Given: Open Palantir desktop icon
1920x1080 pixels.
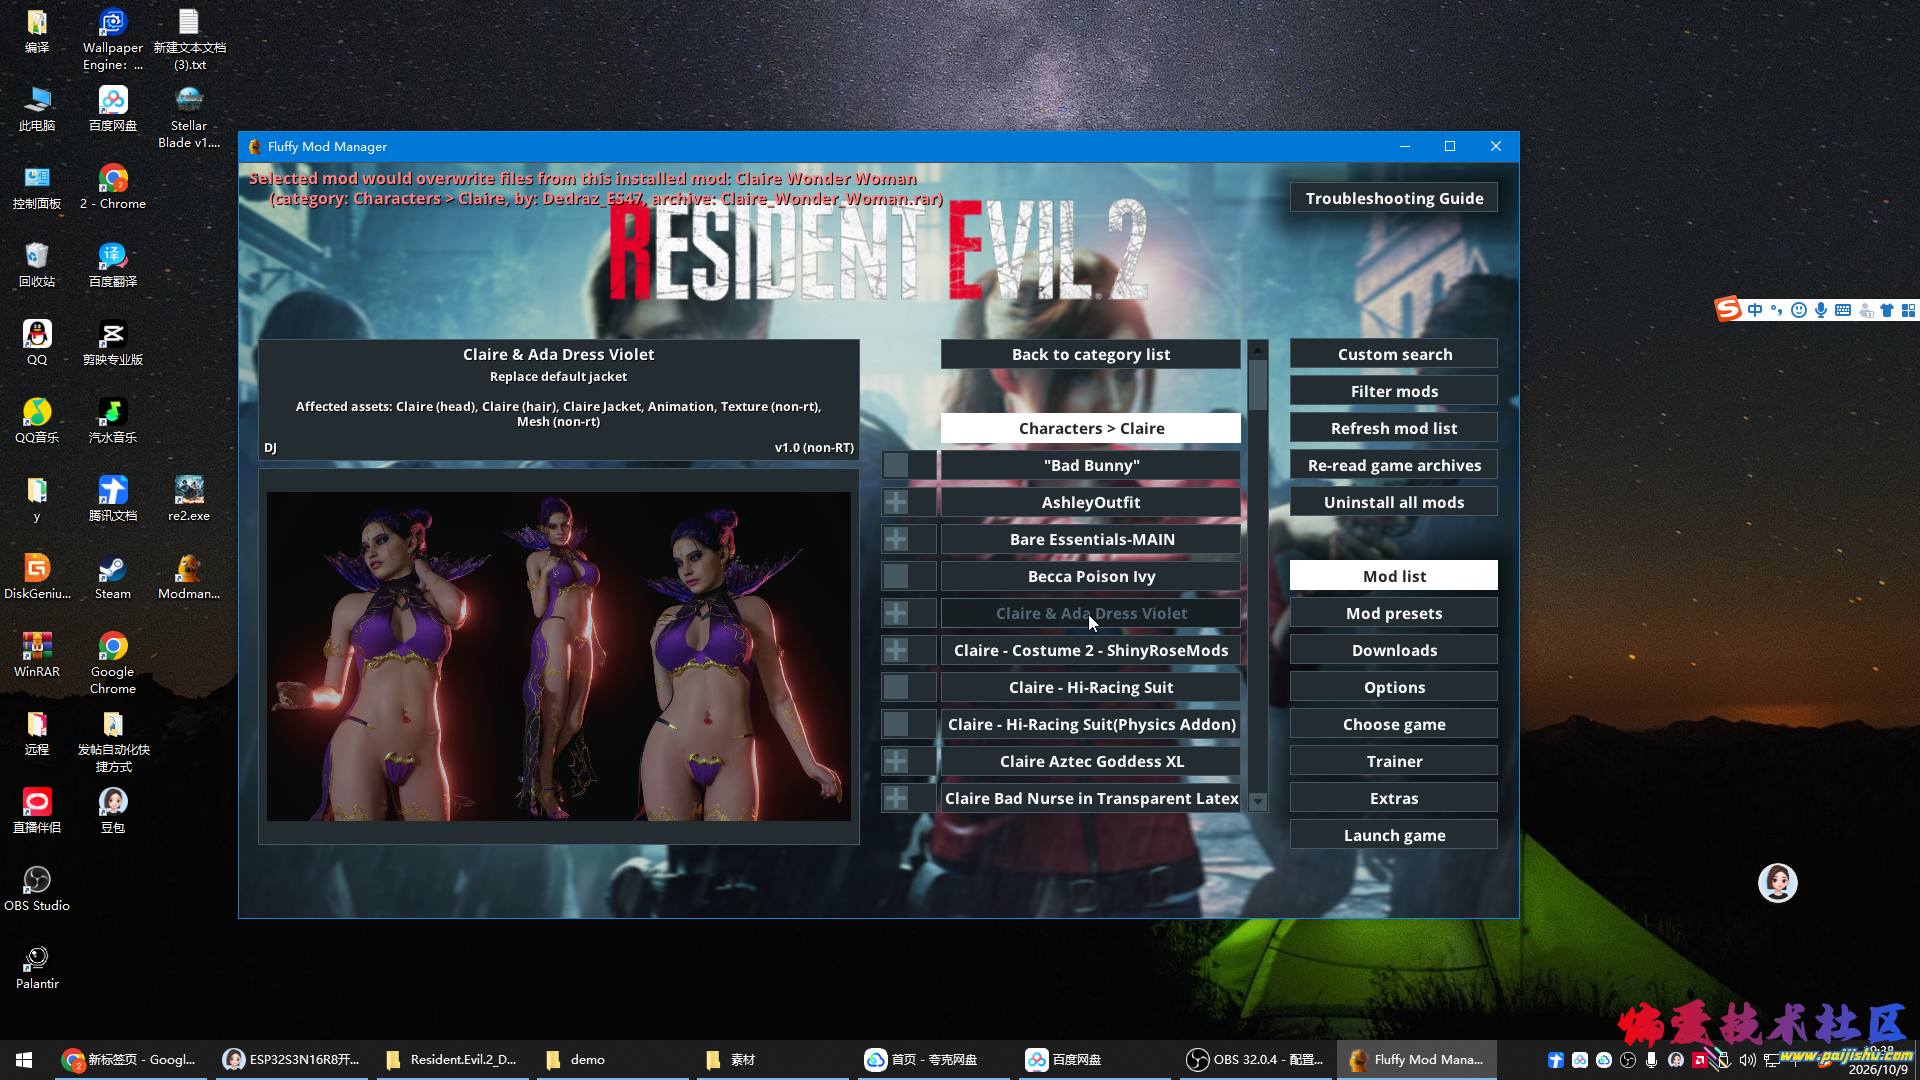Looking at the screenshot, I should (37, 967).
